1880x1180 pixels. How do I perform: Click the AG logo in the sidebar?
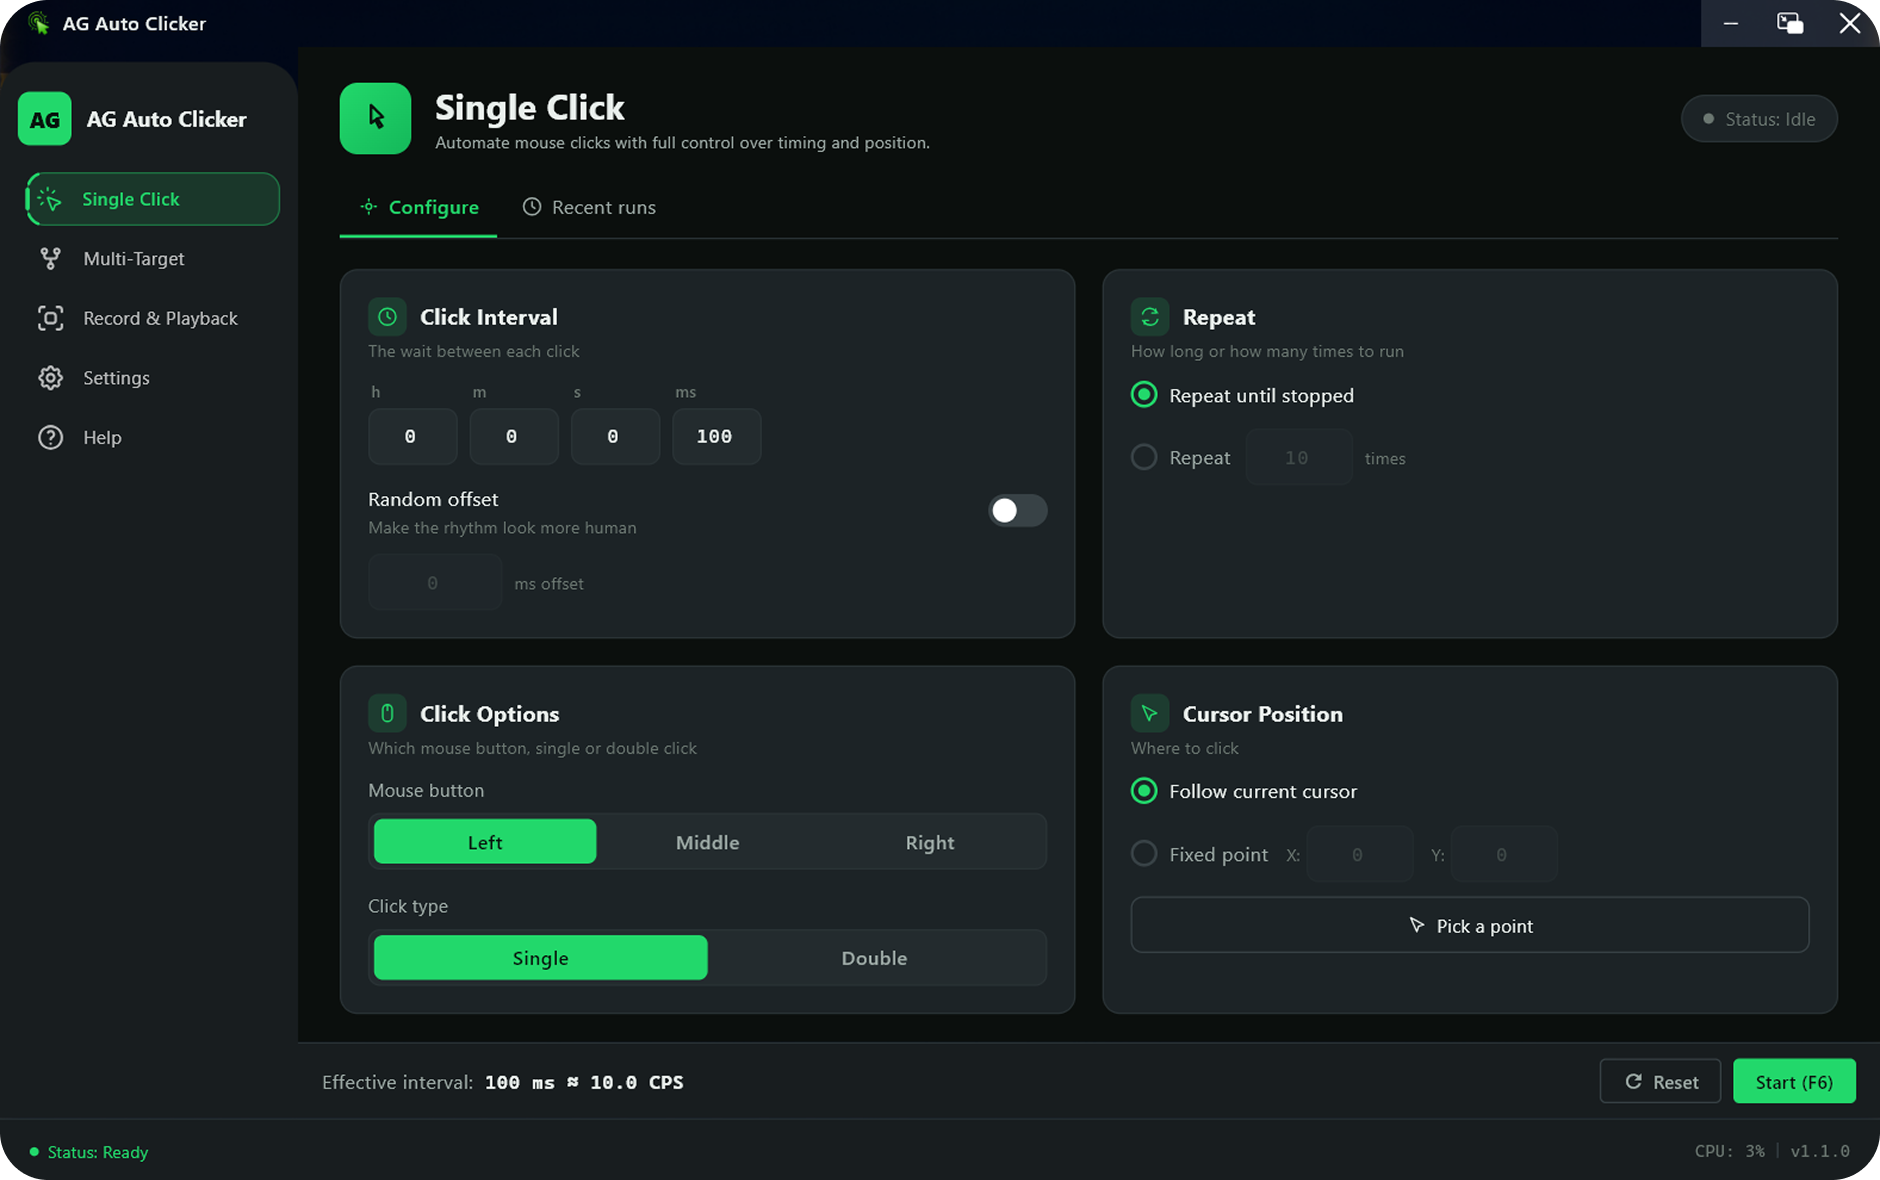pyautogui.click(x=45, y=119)
